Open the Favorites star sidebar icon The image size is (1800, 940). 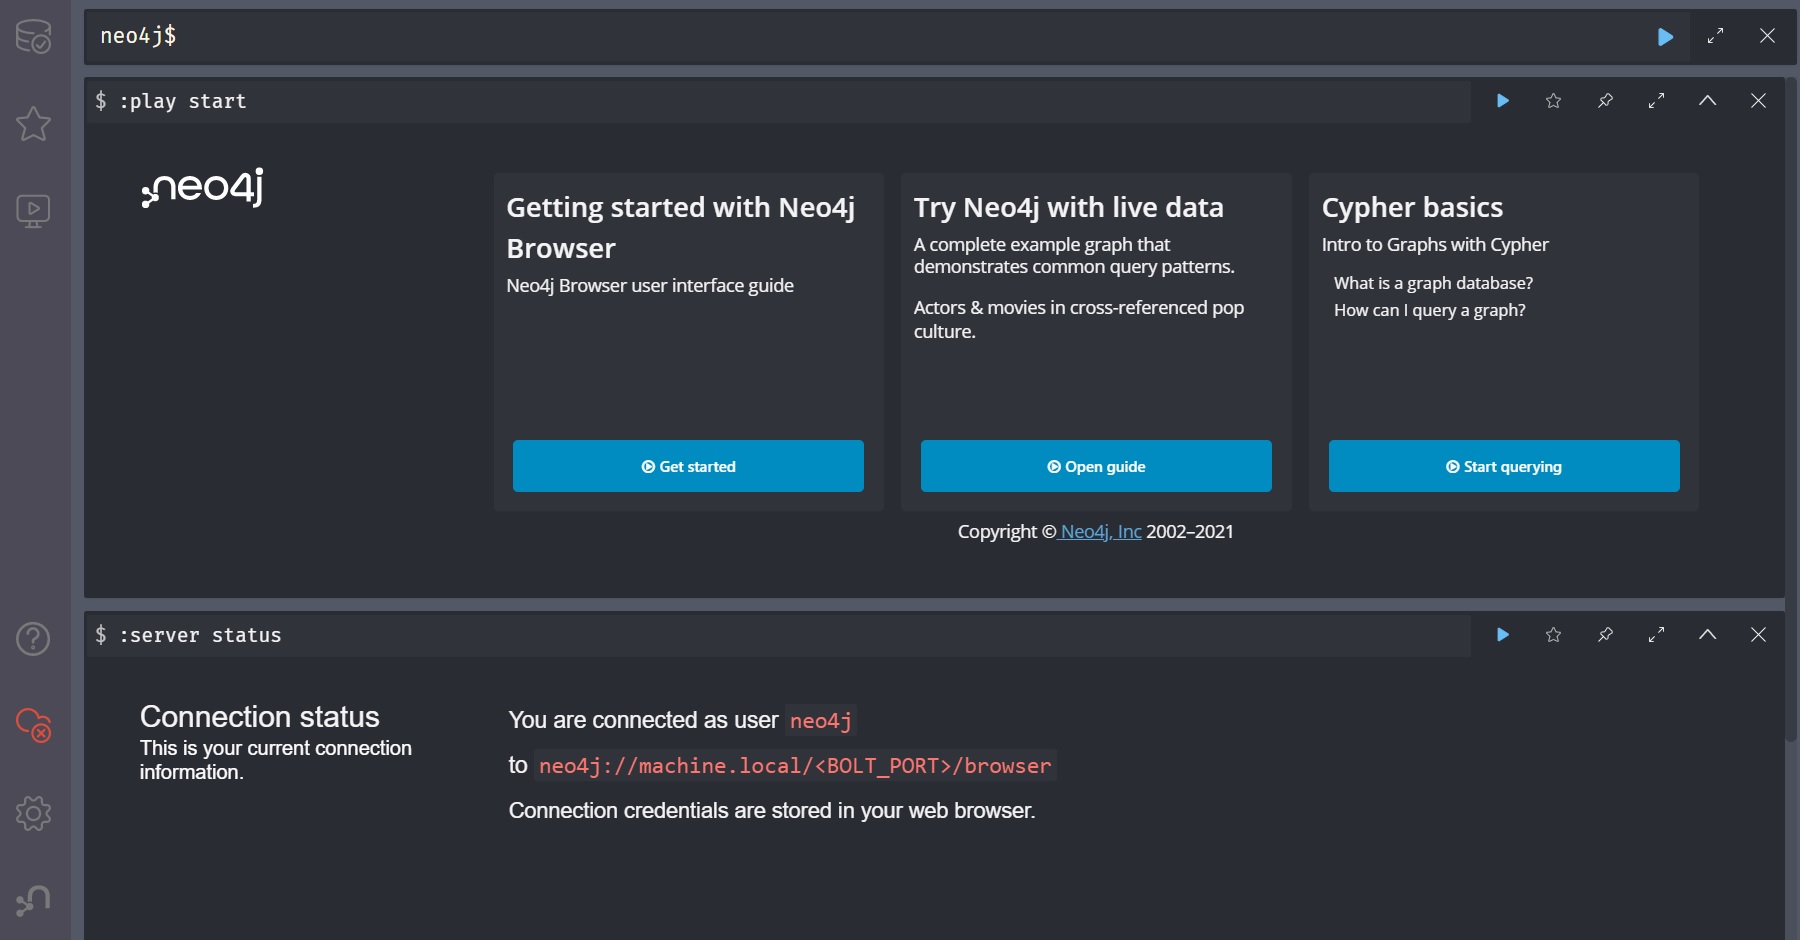coord(34,124)
